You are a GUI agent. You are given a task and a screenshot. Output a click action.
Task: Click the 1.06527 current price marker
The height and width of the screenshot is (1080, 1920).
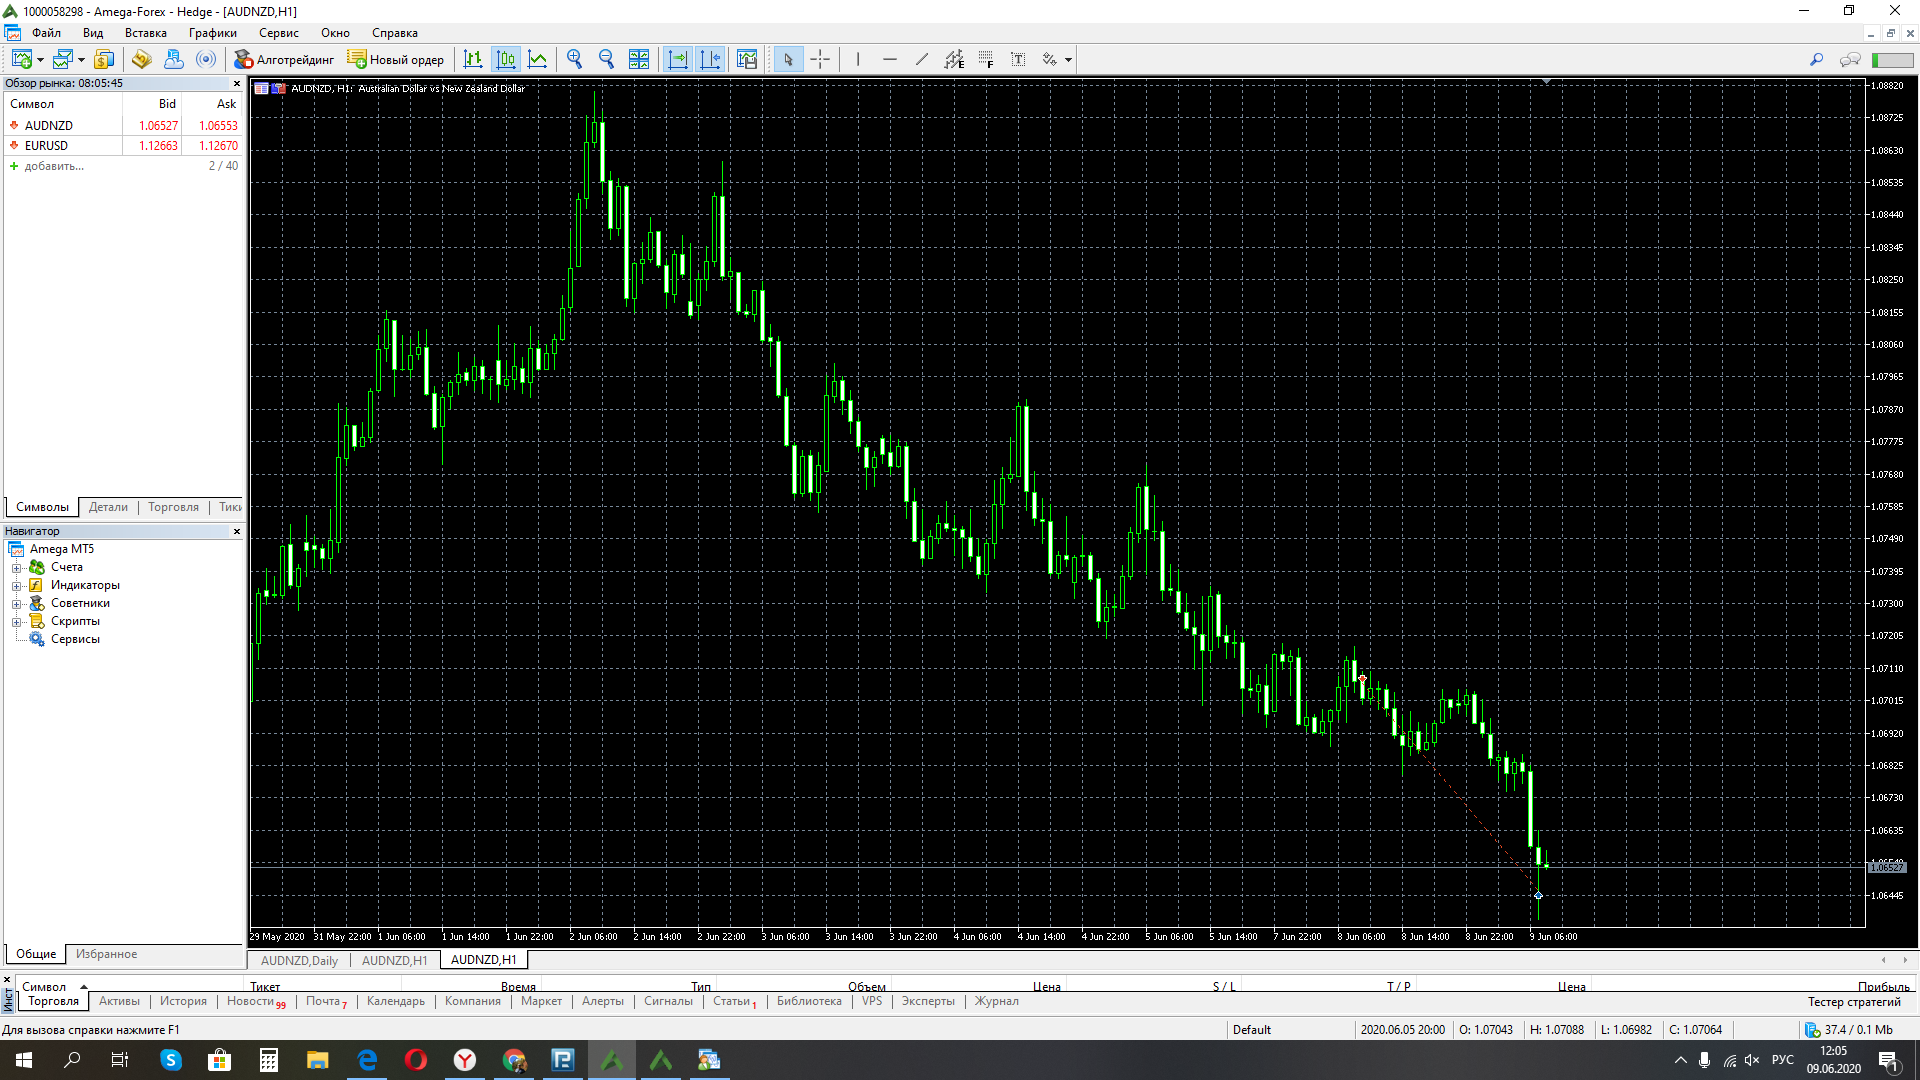click(1888, 868)
